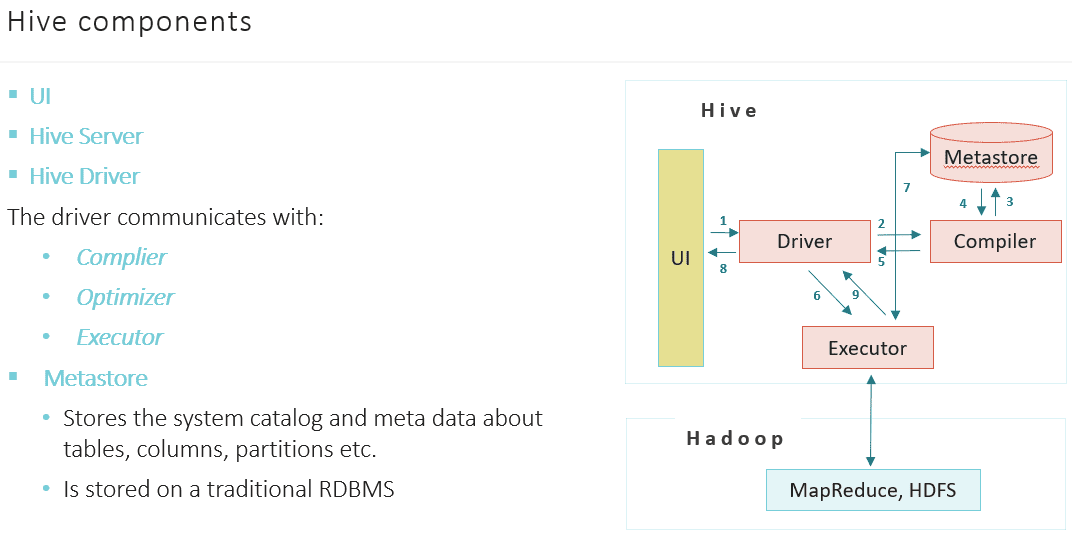The height and width of the screenshot is (535, 1072).
Task: Select "The driver communicates with:" text
Action: (165, 216)
